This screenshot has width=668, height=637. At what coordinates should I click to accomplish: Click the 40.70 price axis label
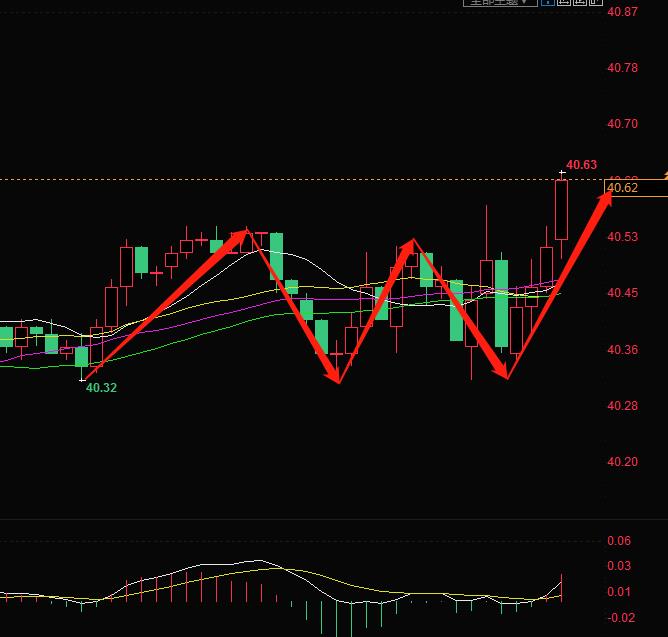pos(622,124)
